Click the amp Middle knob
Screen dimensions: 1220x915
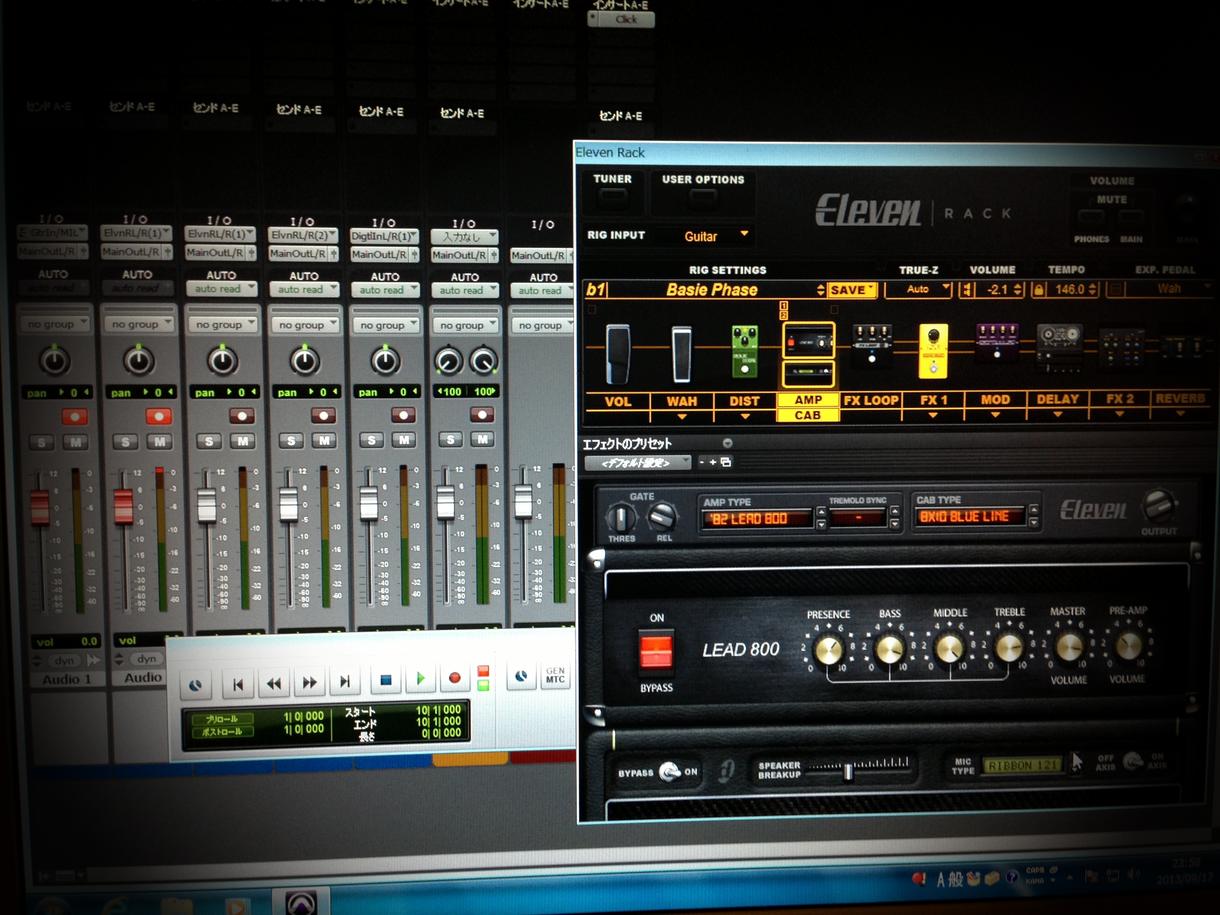click(x=949, y=649)
